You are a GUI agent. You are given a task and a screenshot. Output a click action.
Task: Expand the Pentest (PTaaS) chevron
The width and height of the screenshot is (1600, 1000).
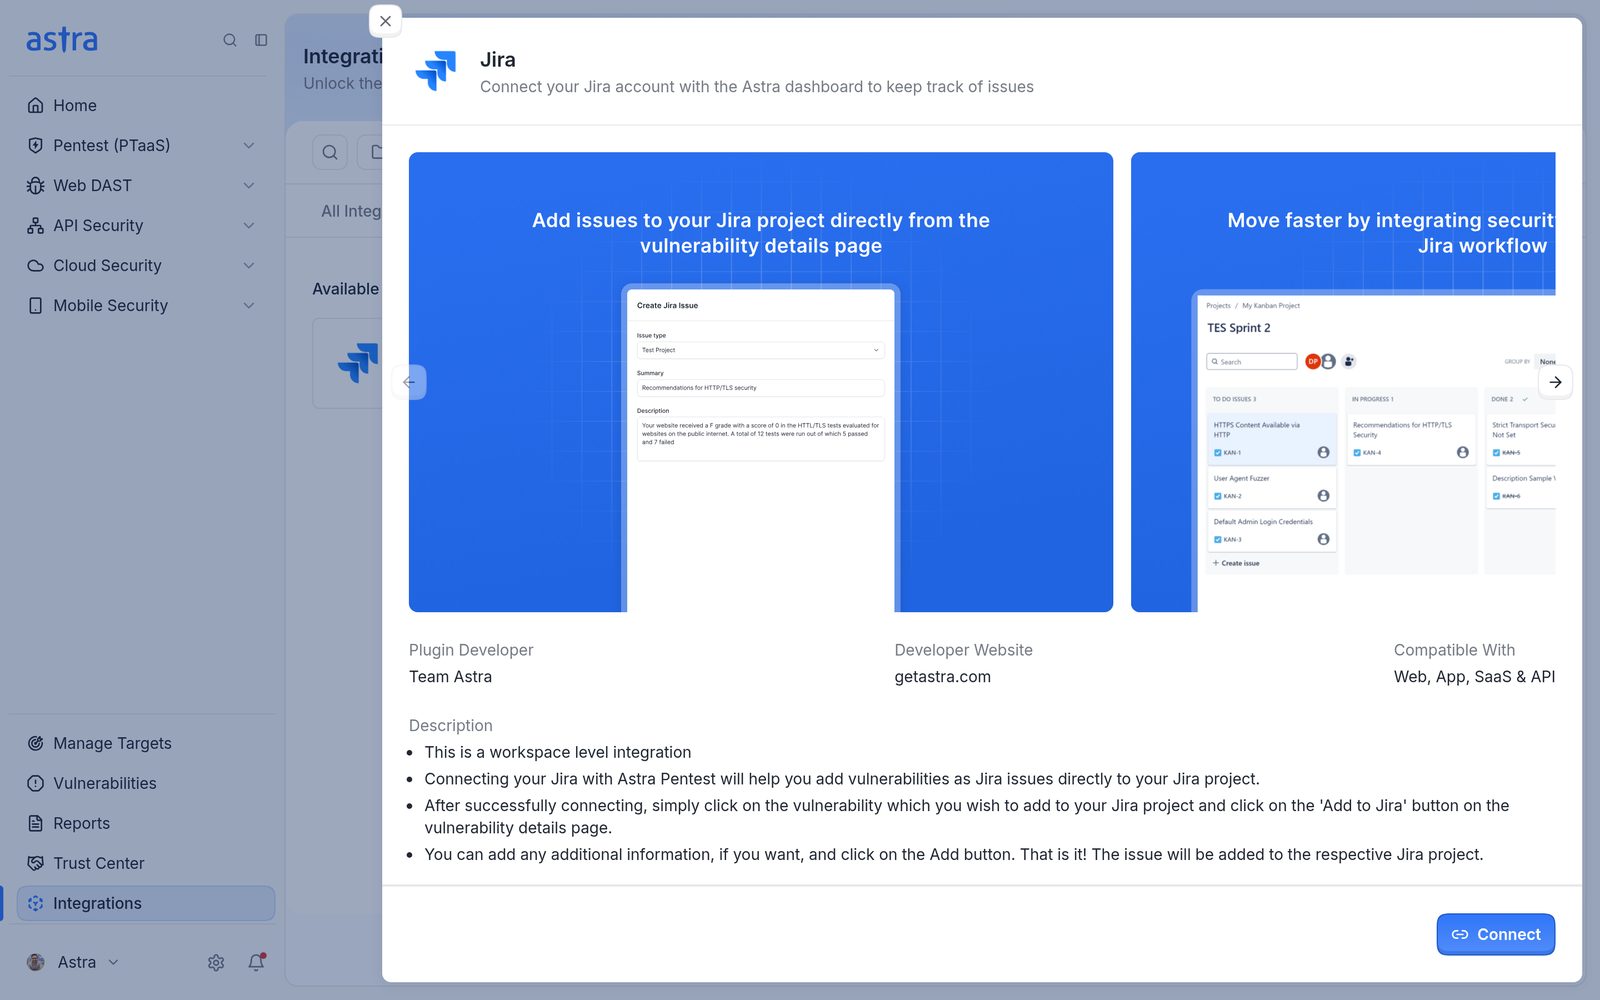coord(249,145)
